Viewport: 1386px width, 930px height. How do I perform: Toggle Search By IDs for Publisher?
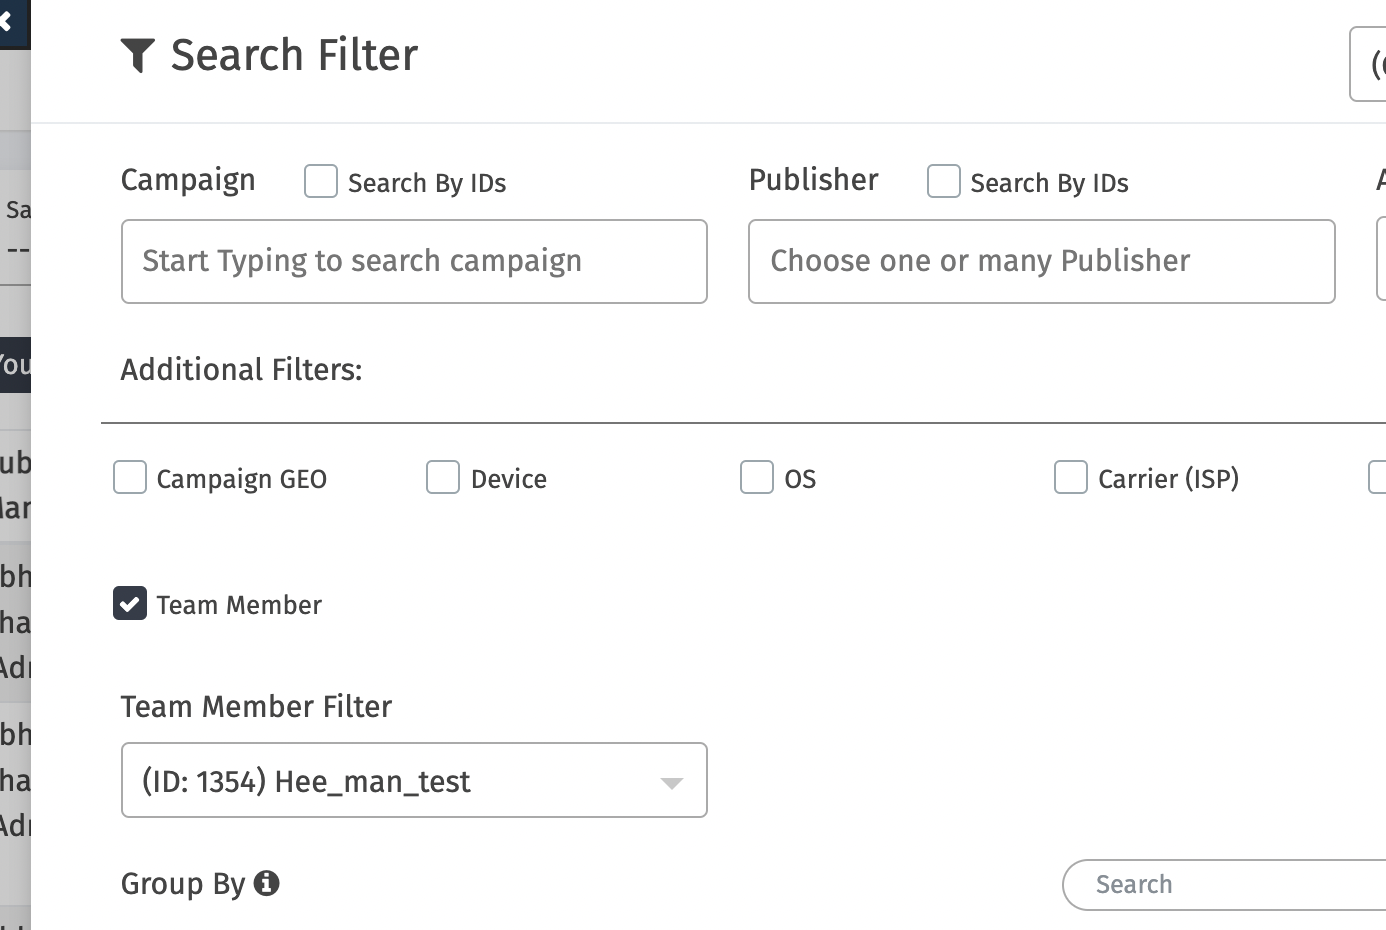point(943,181)
